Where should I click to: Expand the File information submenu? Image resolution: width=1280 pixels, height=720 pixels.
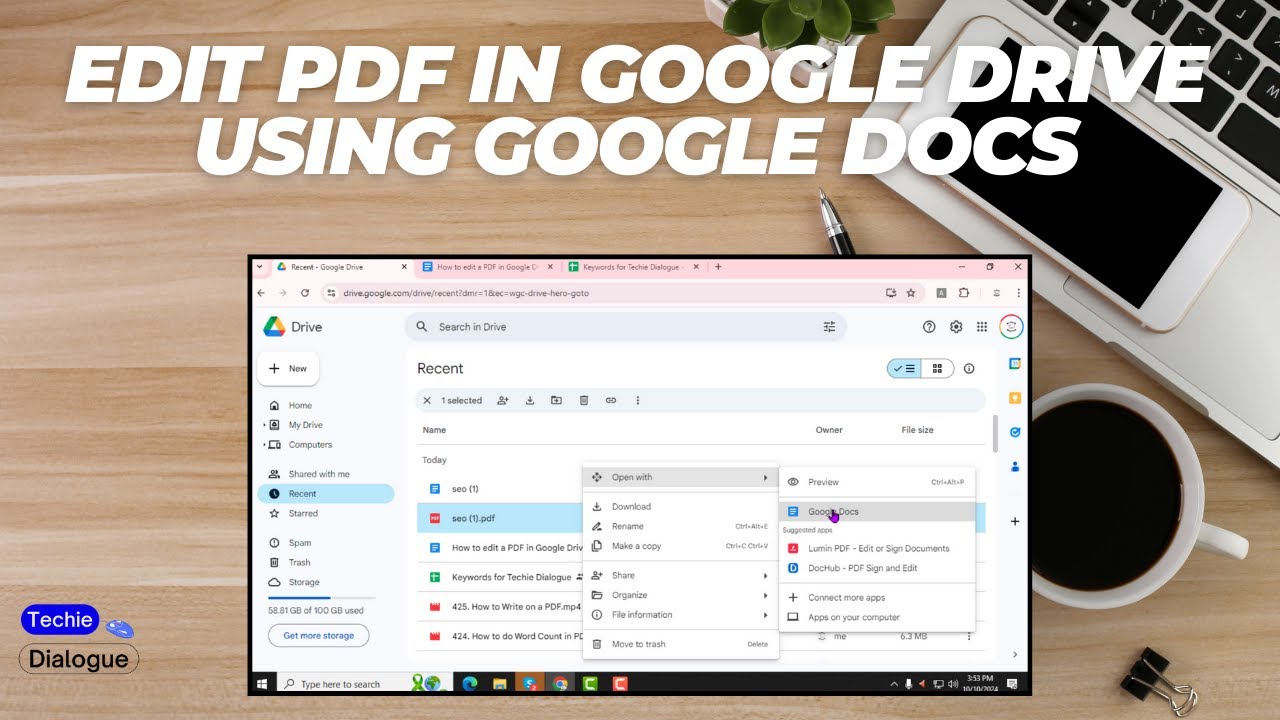point(765,615)
